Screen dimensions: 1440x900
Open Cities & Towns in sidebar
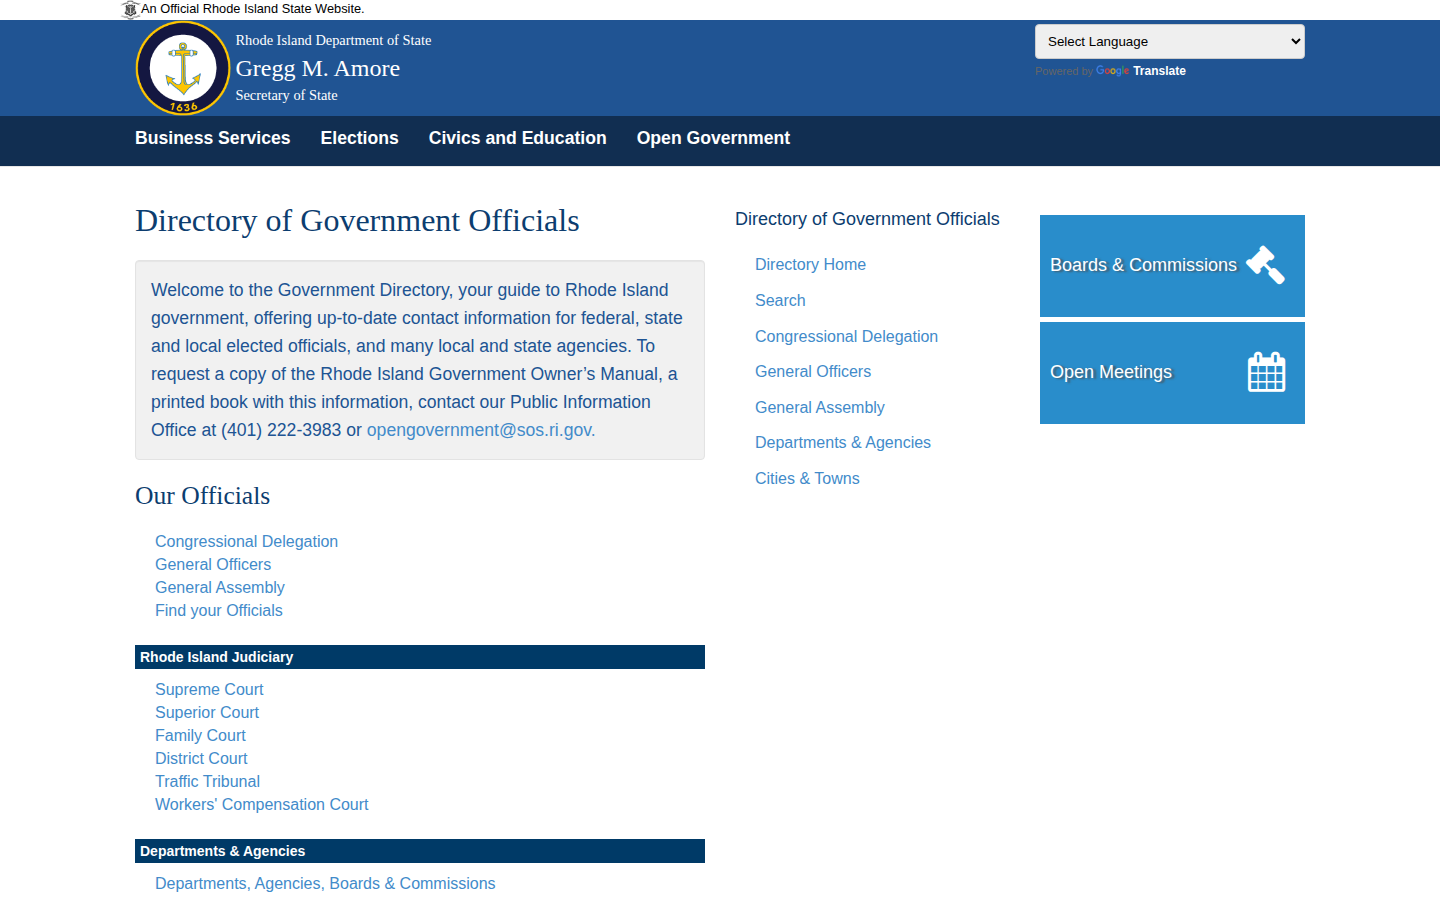pyautogui.click(x=807, y=478)
